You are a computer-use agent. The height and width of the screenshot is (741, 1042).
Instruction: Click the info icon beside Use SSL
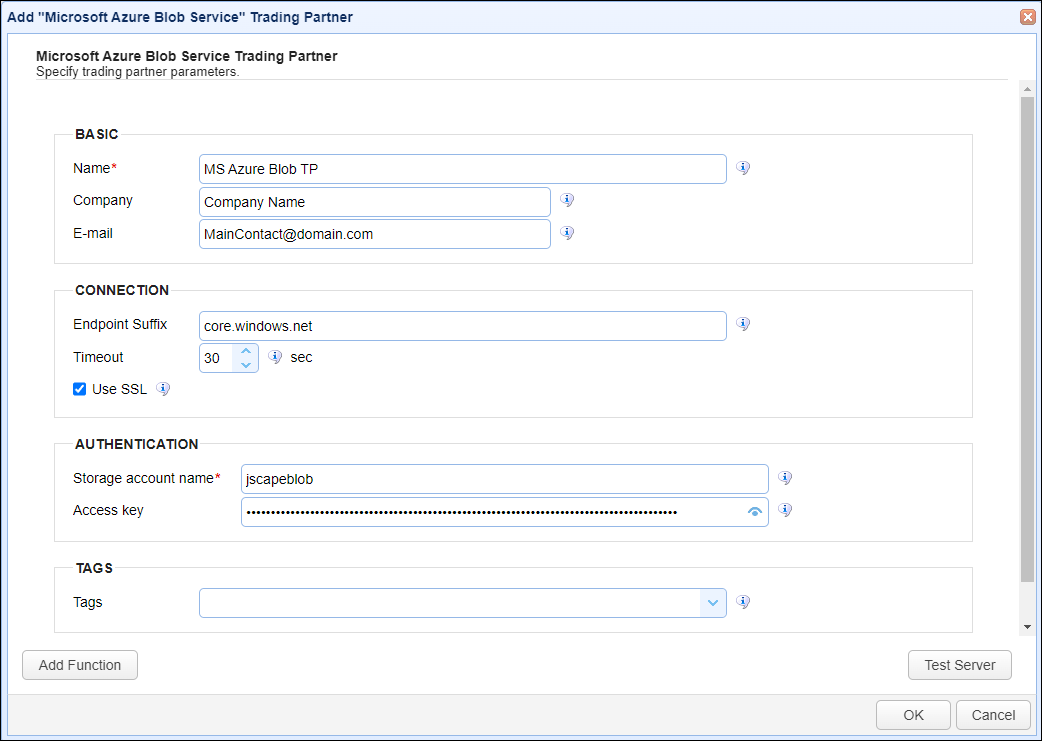163,389
